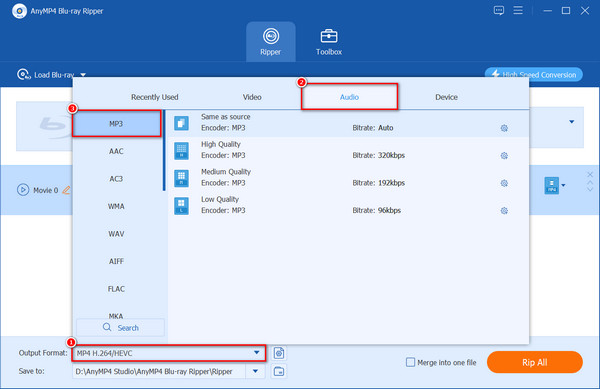
Task: Click the Load Blu-ray disc icon
Action: (x=23, y=74)
